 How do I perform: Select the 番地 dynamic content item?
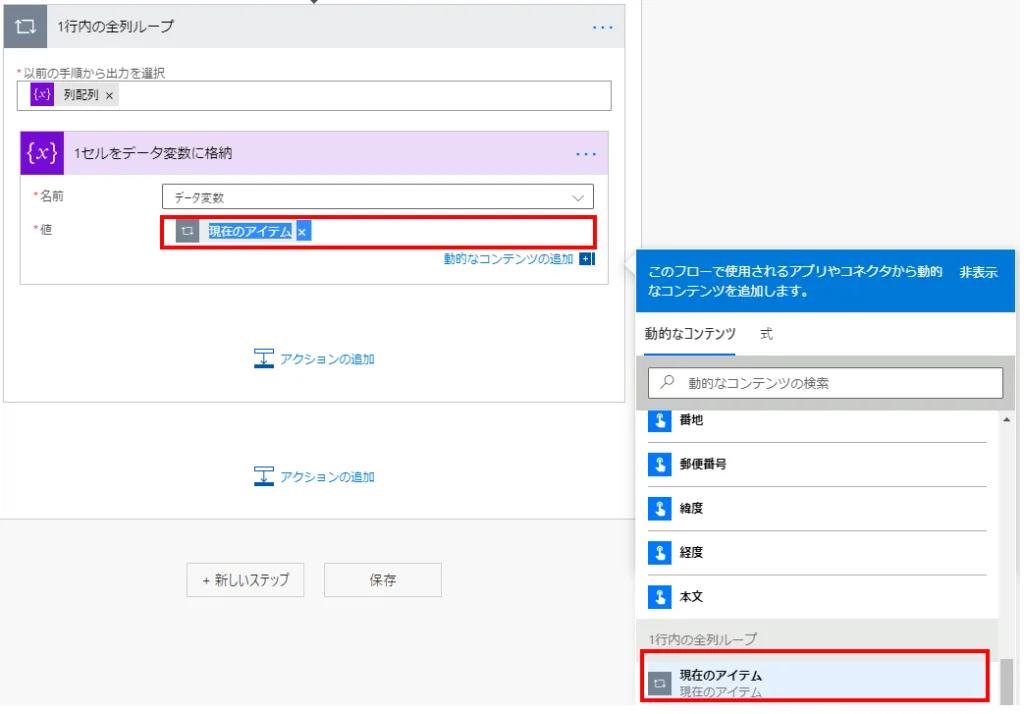[691, 421]
